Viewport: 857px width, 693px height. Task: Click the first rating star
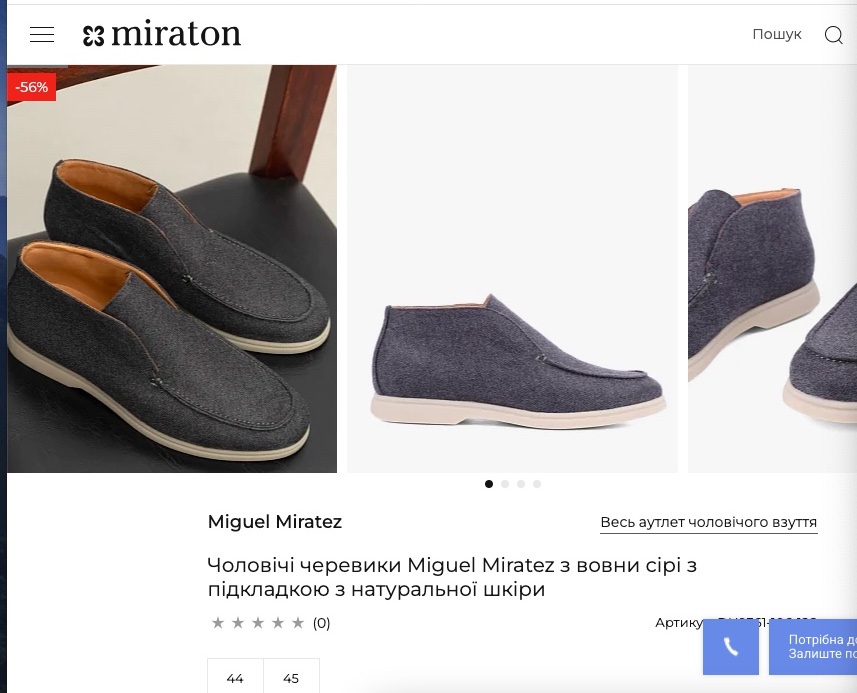click(x=218, y=623)
